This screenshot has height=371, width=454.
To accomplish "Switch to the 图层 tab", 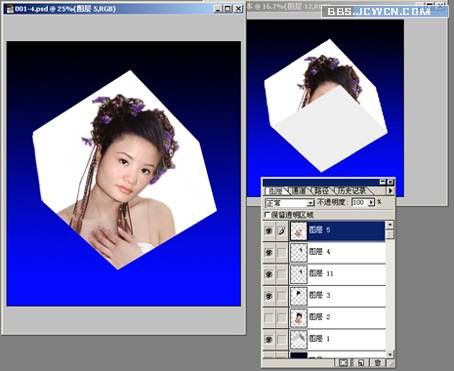I will [x=276, y=191].
